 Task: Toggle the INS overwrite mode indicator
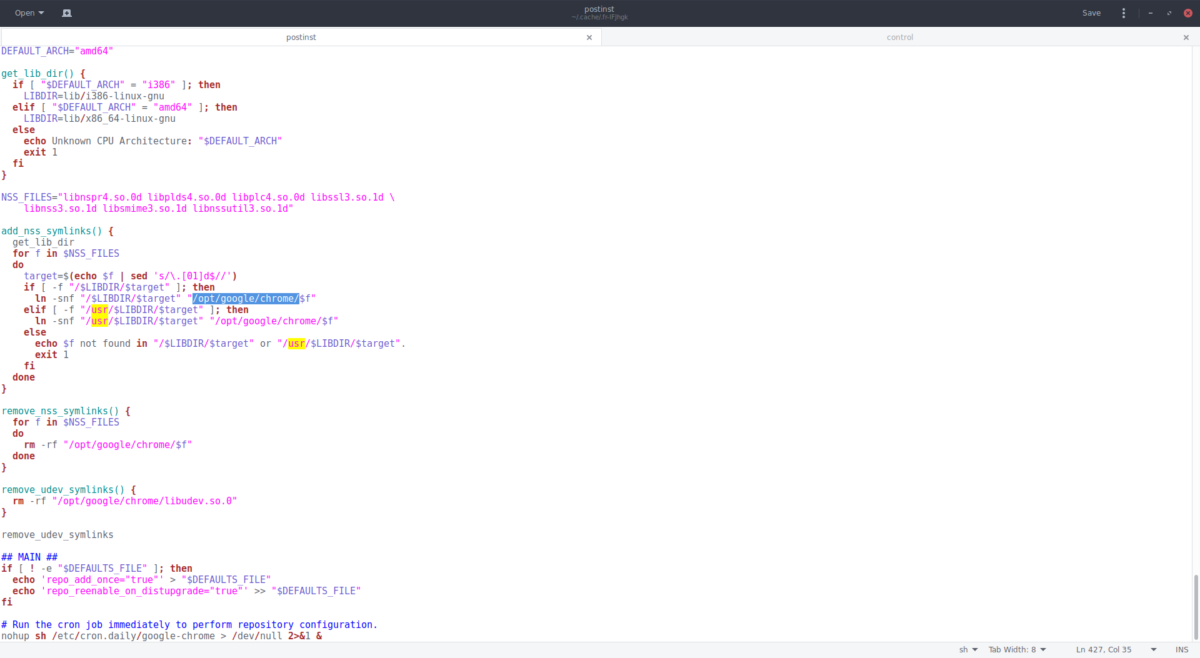tap(1184, 648)
